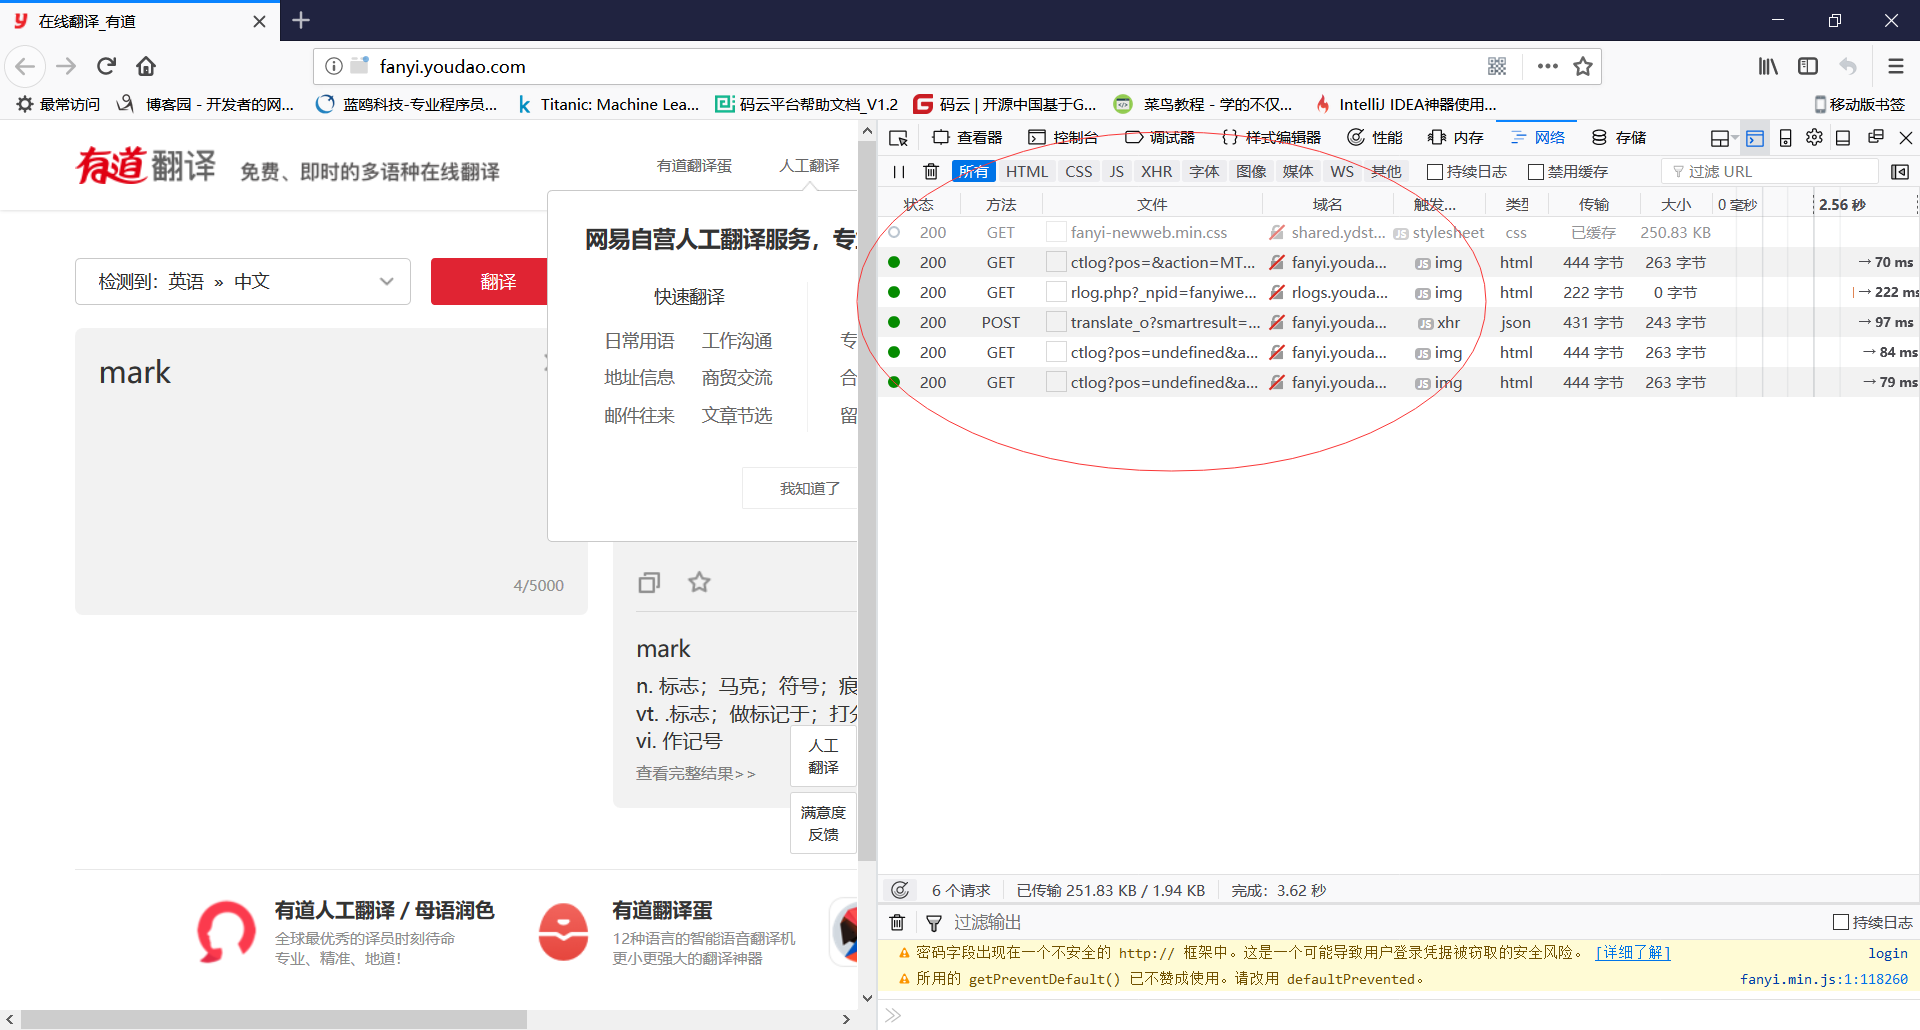Select the fanyi-newweb.min.css request row
Screen dimensions: 1920x1030
1398,232
